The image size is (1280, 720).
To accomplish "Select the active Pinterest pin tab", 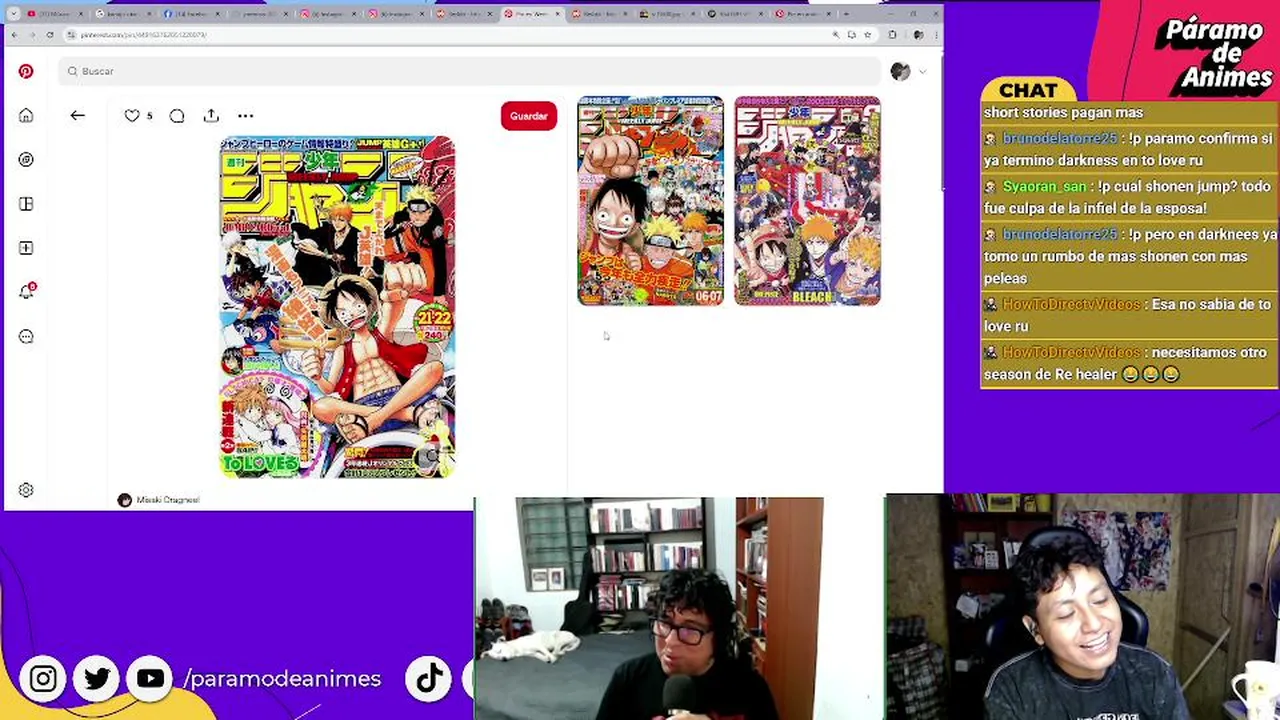I will click(x=534, y=14).
